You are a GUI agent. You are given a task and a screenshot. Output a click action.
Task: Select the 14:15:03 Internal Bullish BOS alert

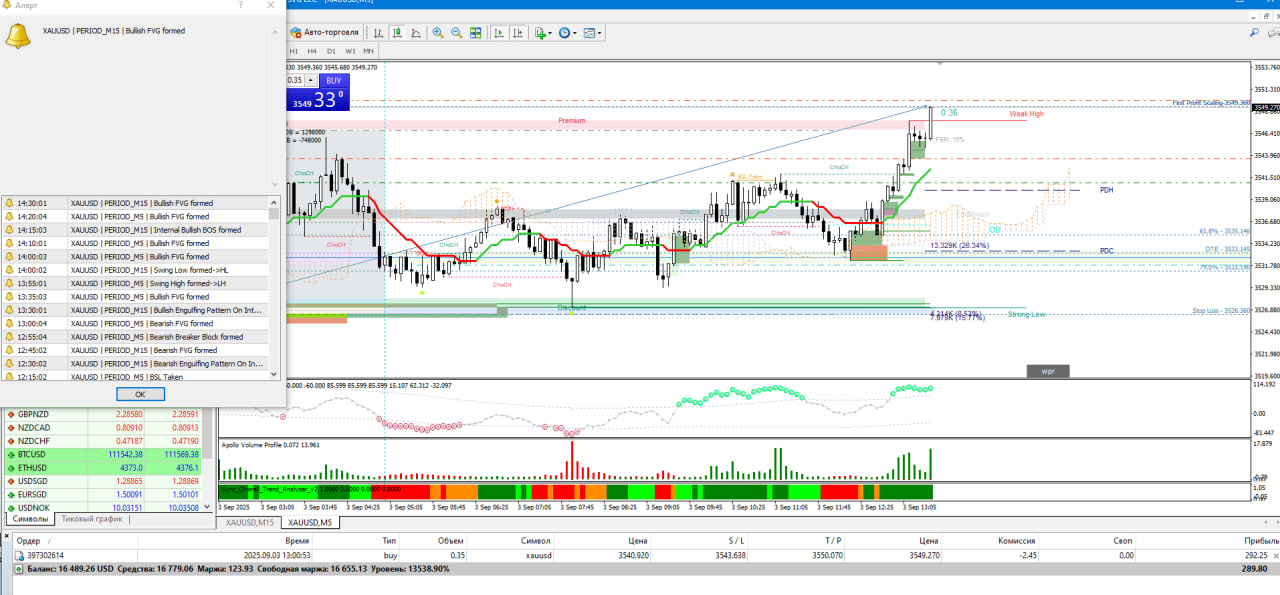click(135, 230)
